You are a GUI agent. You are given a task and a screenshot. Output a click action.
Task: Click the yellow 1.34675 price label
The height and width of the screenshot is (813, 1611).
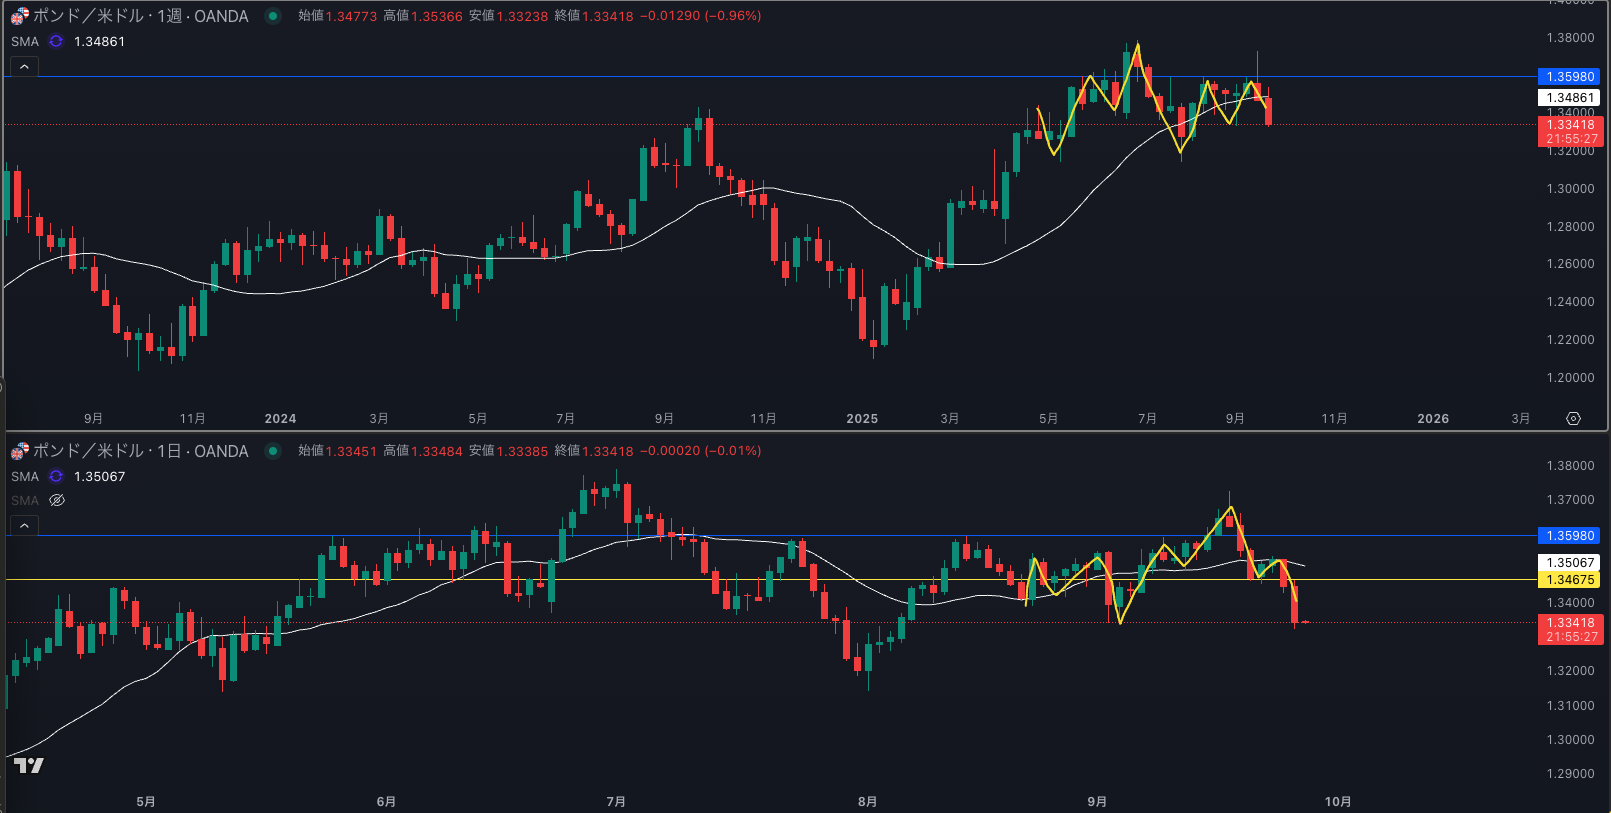pyautogui.click(x=1570, y=579)
